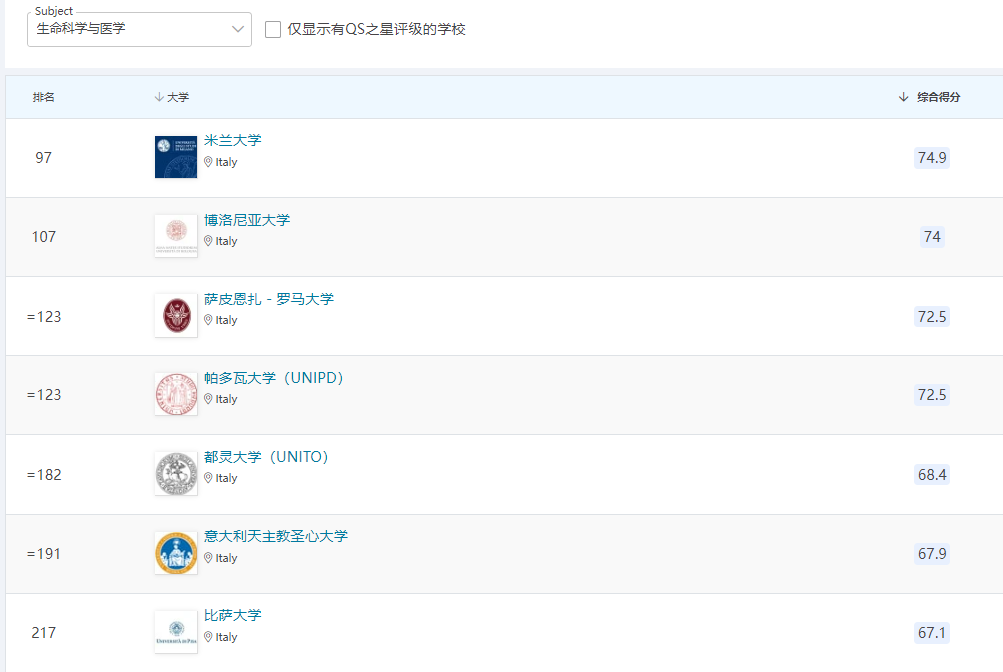Click location pin under 意大利天主教圣心大学
1003x672 pixels.
(x=208, y=558)
